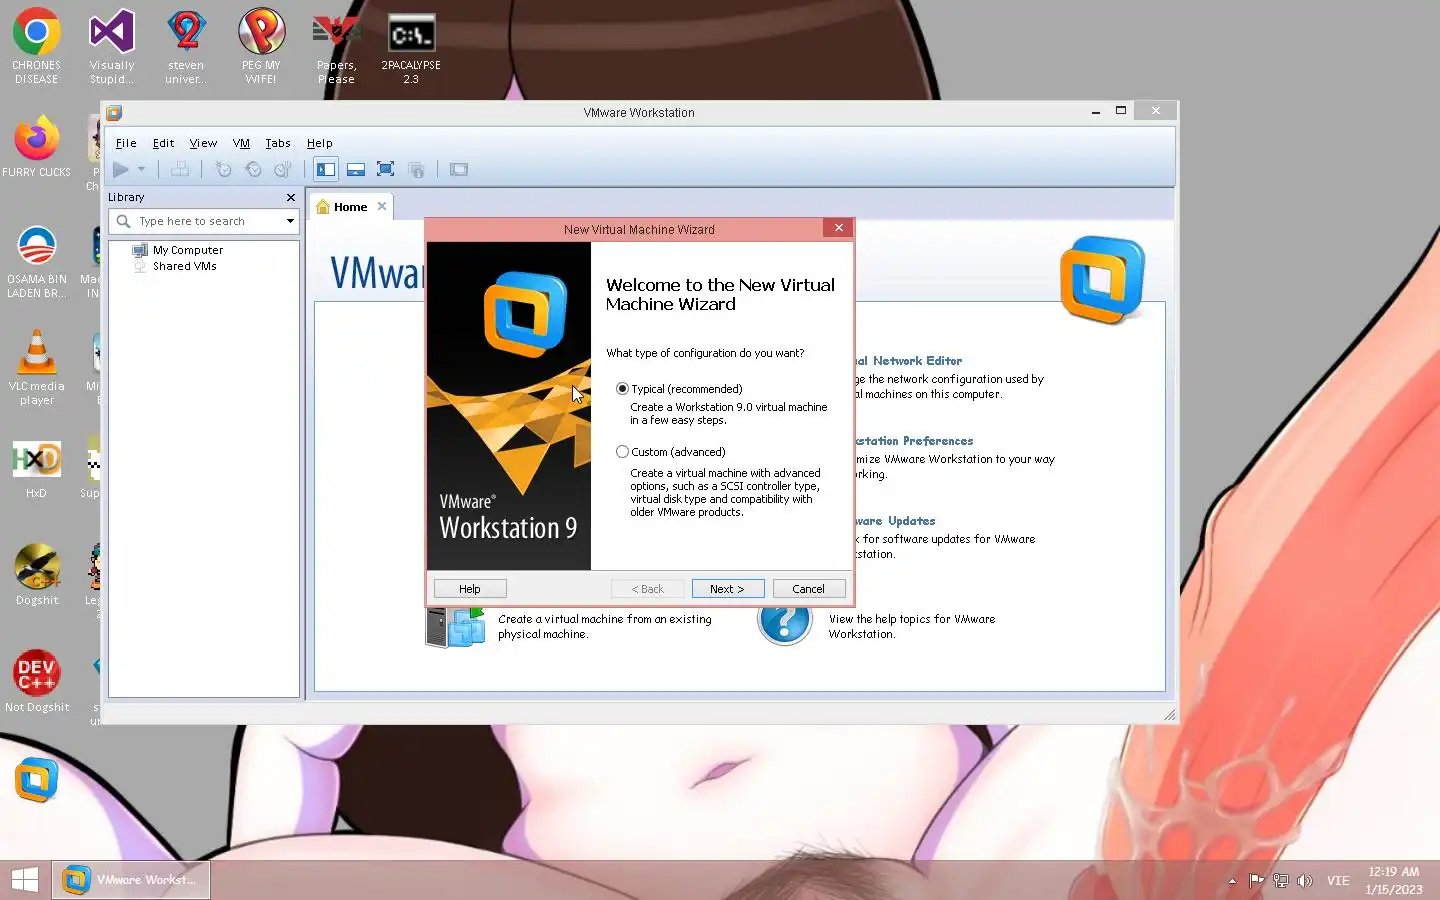
Task: Click the Software Updates heading link
Action: click(896, 521)
